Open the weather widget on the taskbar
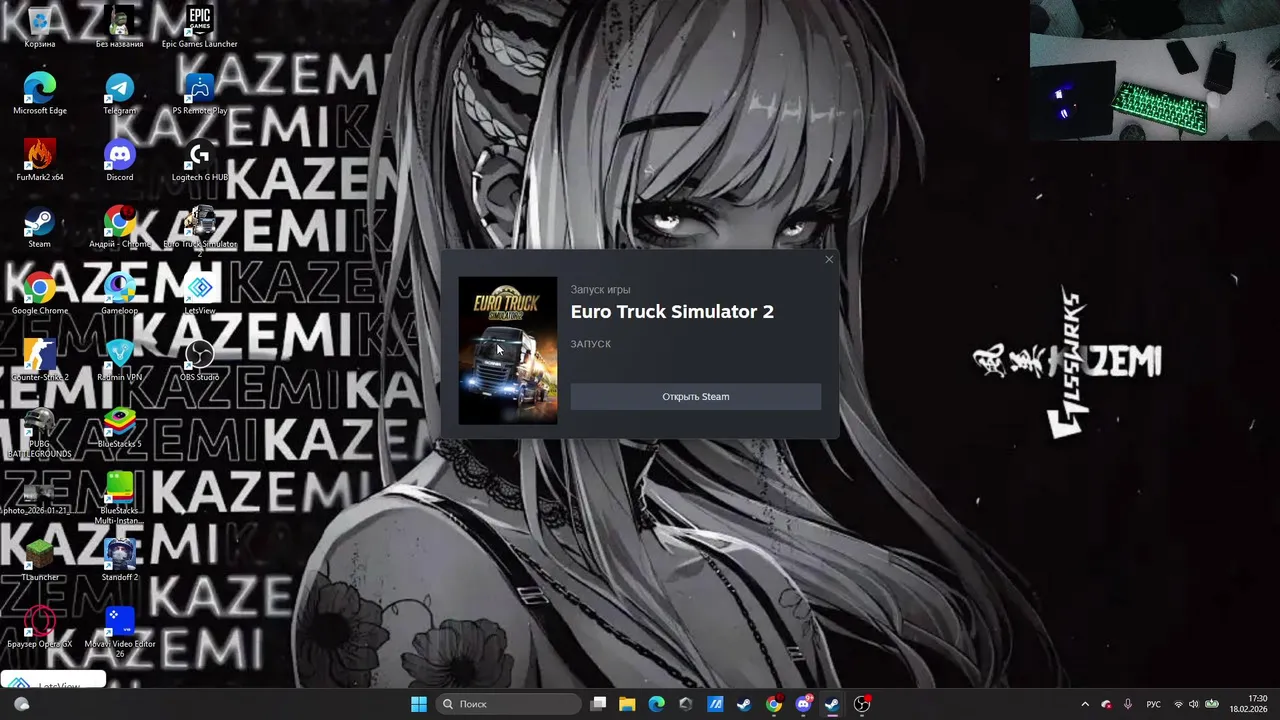The height and width of the screenshot is (720, 1280). pyautogui.click(x=22, y=704)
